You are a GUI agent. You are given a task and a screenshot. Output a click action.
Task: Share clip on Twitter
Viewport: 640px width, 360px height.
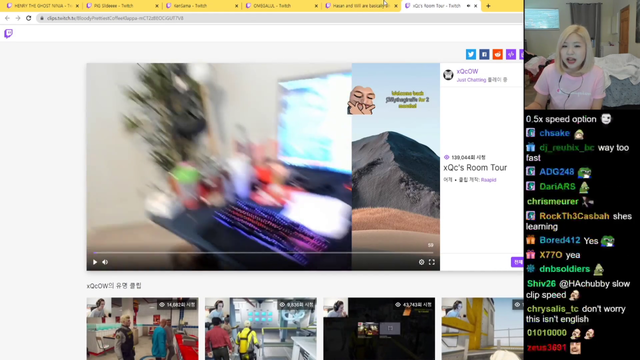click(471, 54)
